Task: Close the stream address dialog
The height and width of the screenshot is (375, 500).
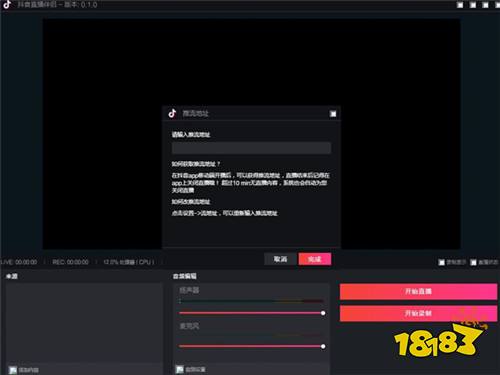Action: 333,114
